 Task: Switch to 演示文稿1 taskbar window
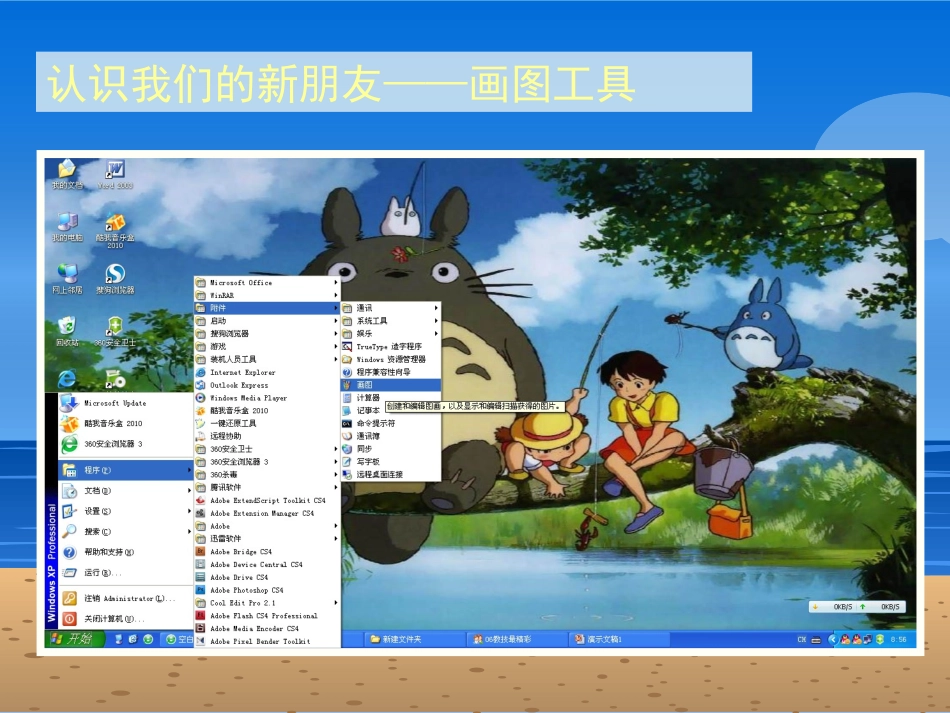[619, 639]
